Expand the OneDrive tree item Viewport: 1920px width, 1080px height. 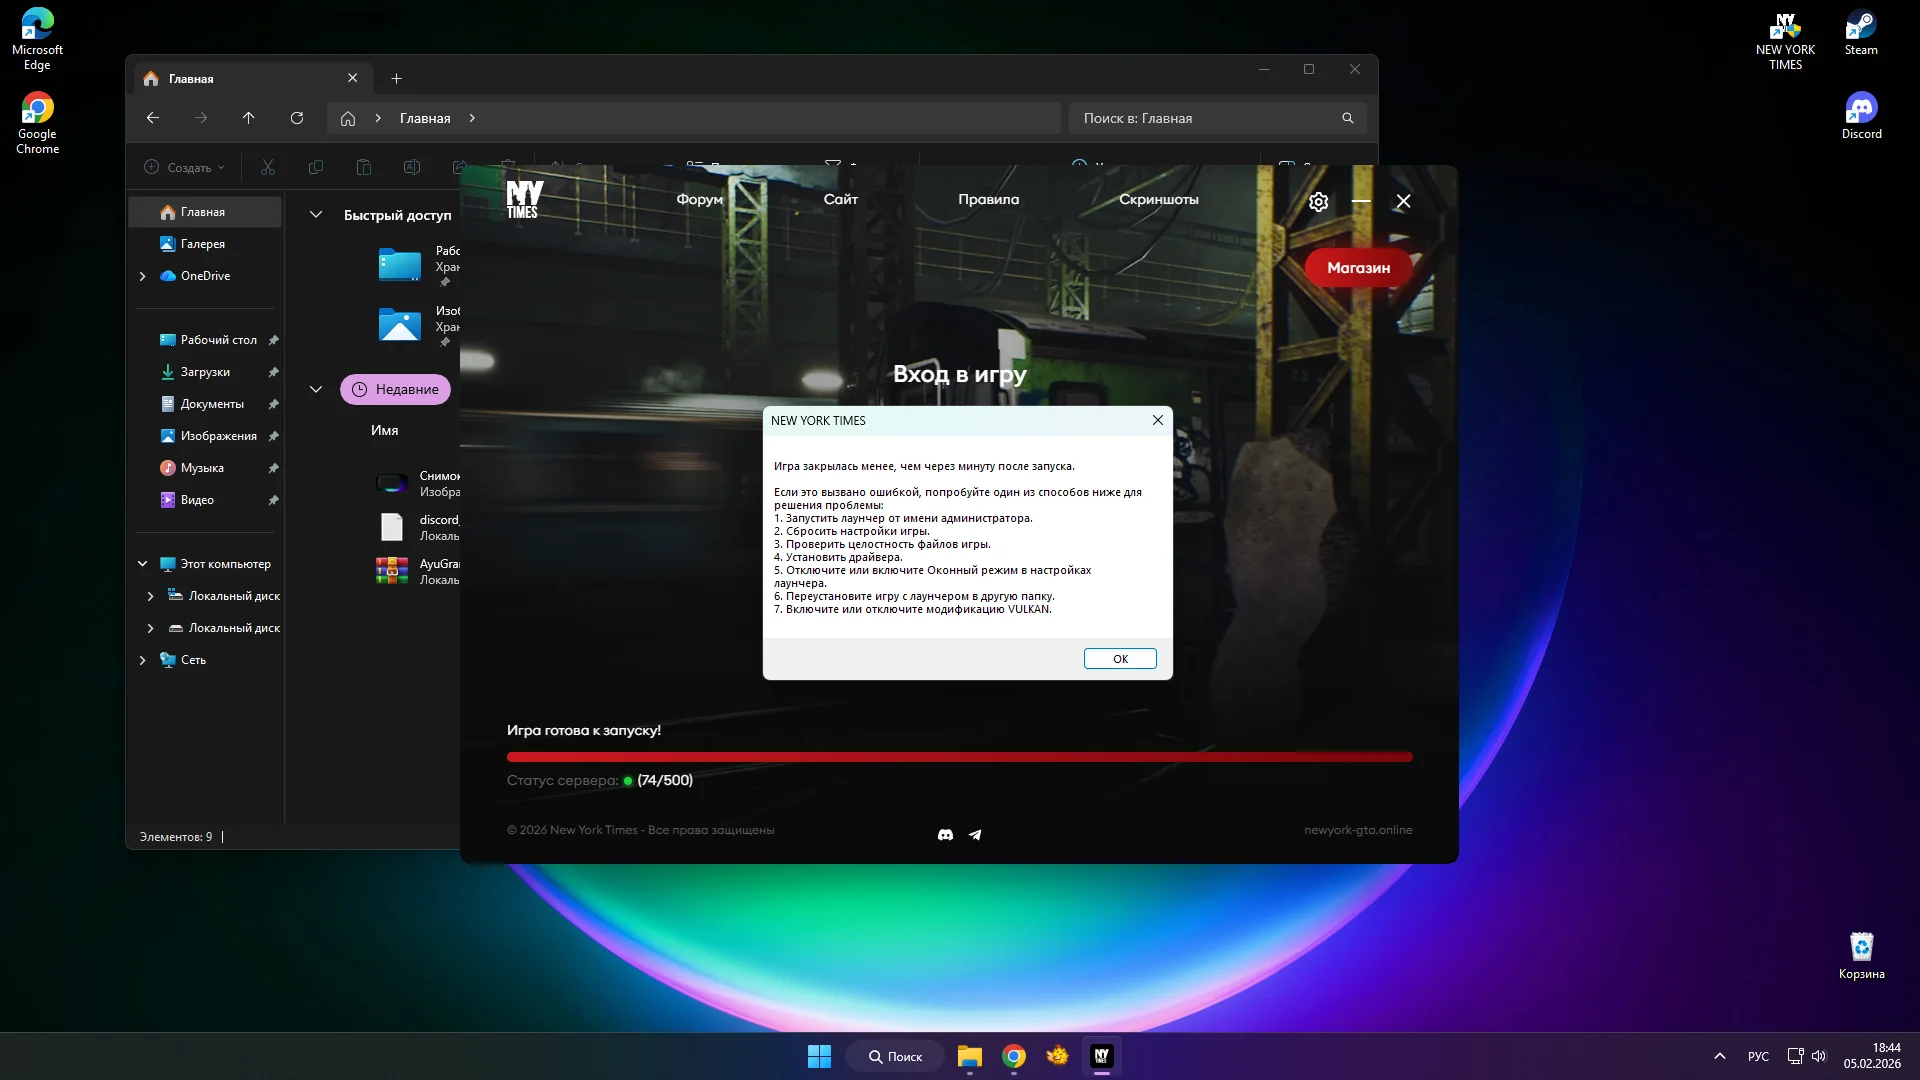click(x=142, y=276)
